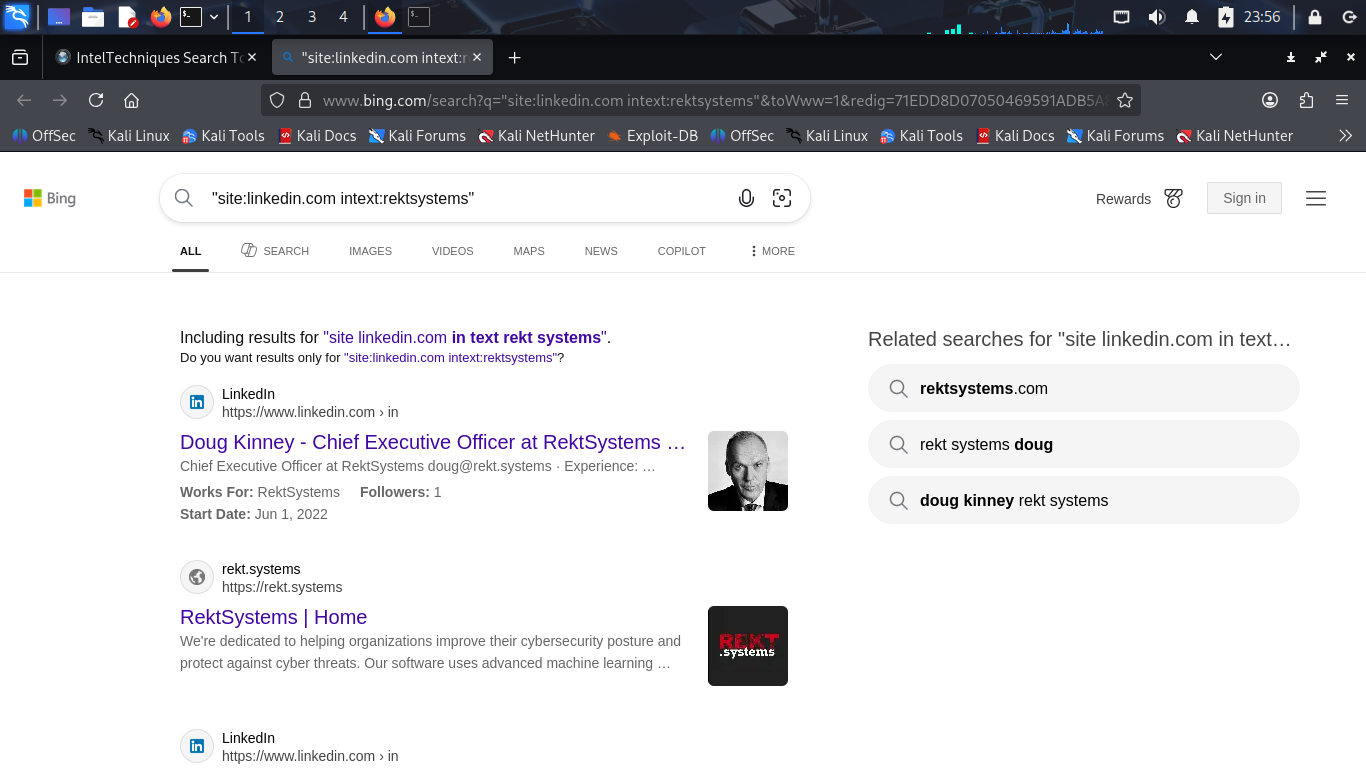This screenshot has width=1366, height=768.
Task: Switch to the IMAGES results tab
Action: pyautogui.click(x=370, y=251)
